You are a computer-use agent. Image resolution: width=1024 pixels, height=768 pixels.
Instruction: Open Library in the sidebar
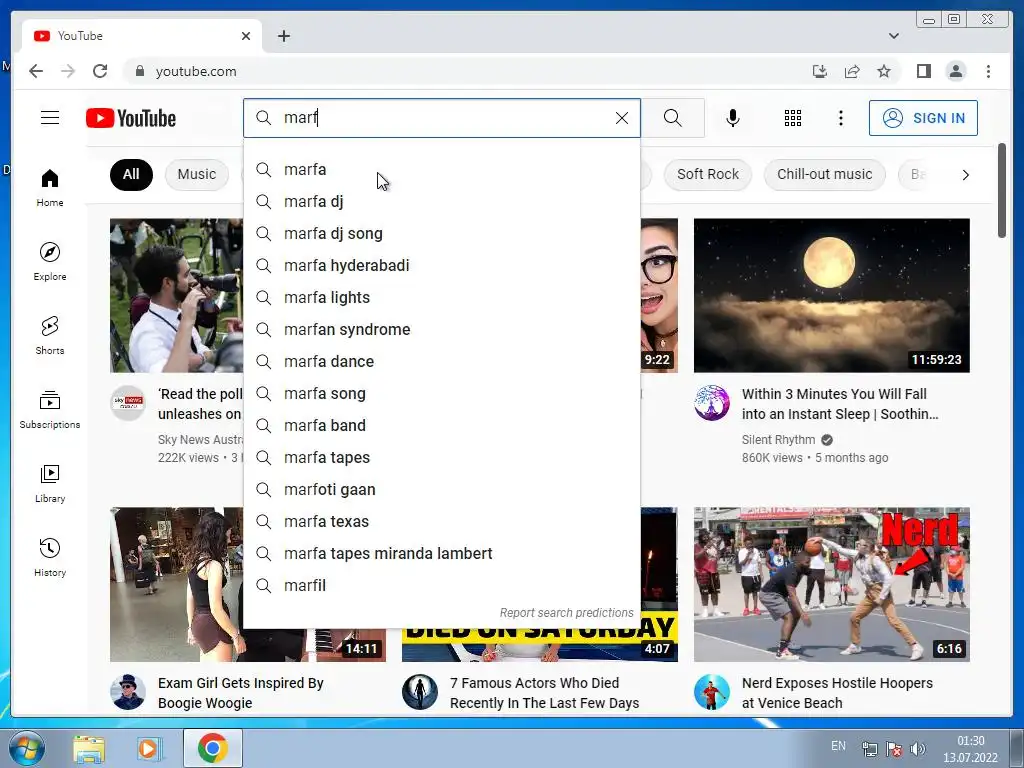[x=50, y=483]
